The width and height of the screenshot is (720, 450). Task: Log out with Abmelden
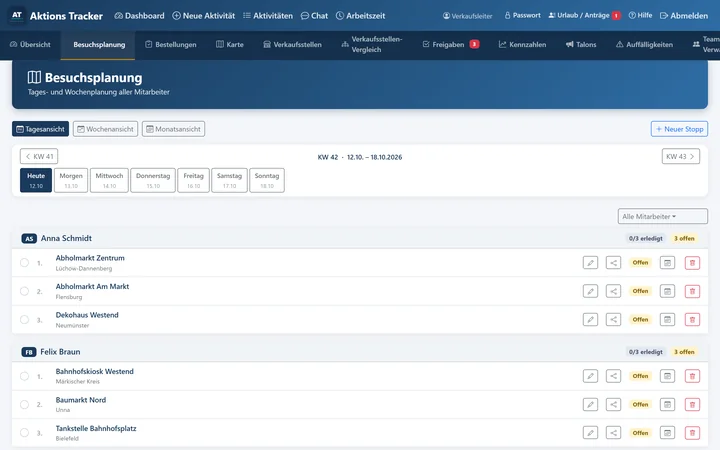pos(684,16)
